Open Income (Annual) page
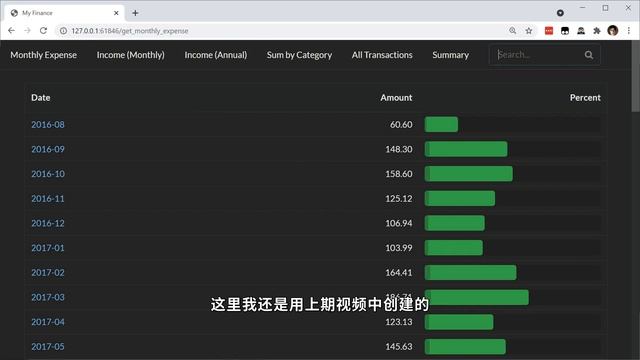This screenshot has width=640, height=360. tap(216, 55)
